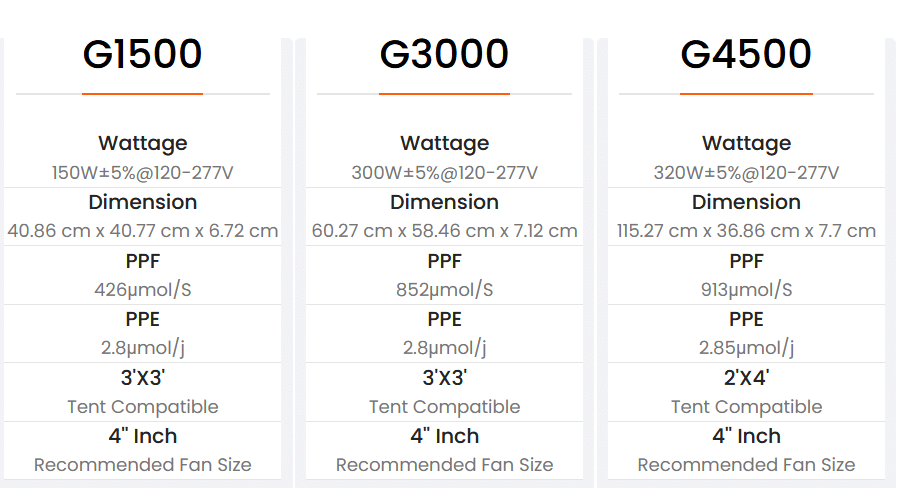897x488 pixels.
Task: Click the 2'X4' tent size label
Action: click(746, 378)
